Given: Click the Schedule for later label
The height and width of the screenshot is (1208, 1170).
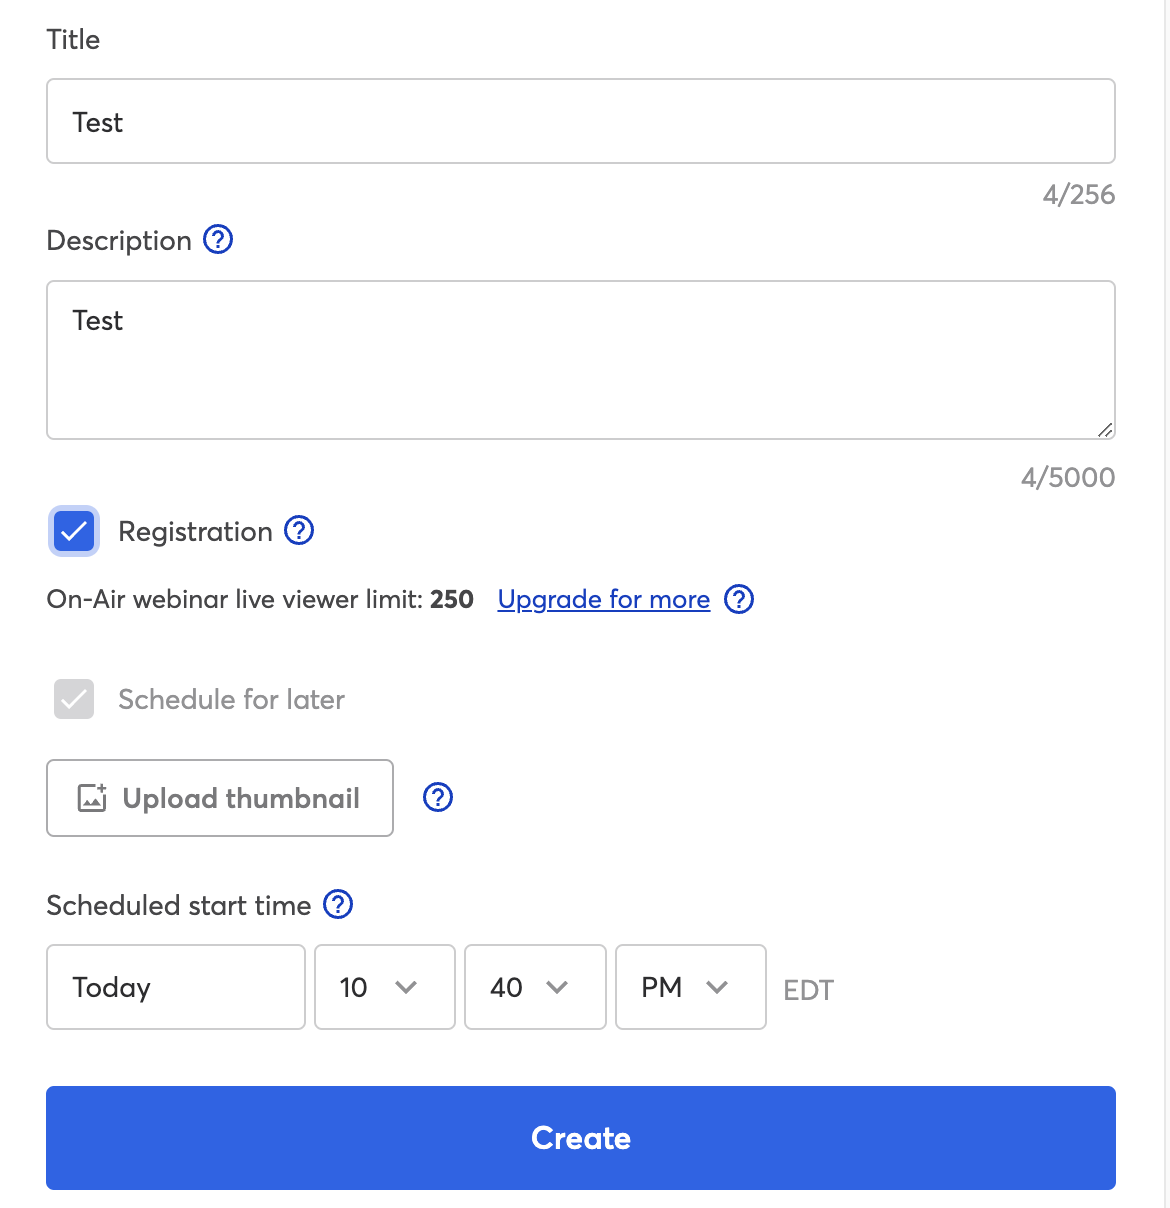Looking at the screenshot, I should click(231, 699).
